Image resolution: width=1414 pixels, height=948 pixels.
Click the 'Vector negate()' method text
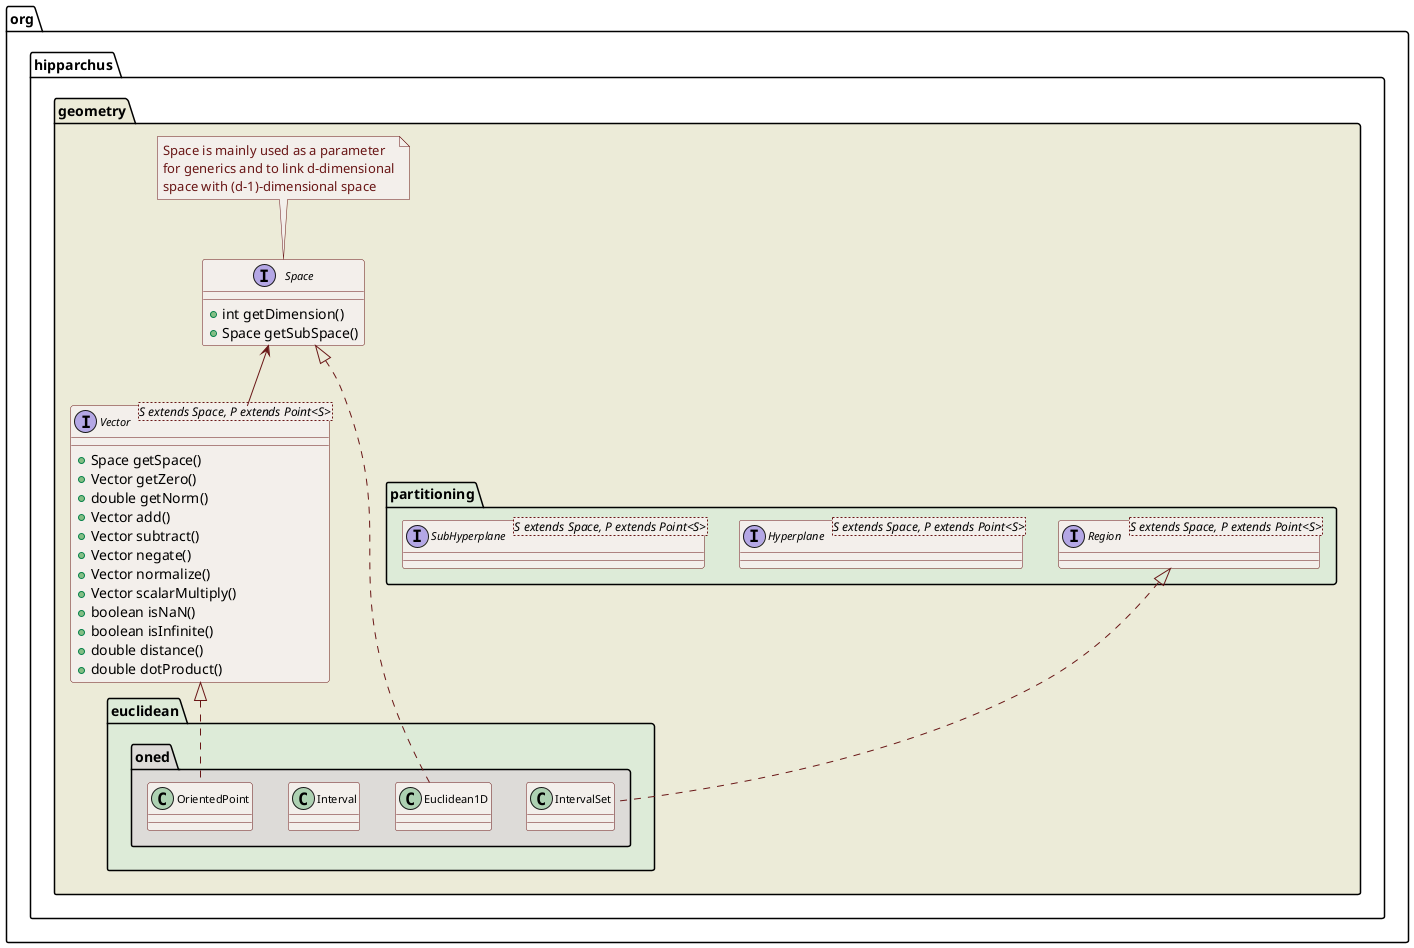[141, 556]
